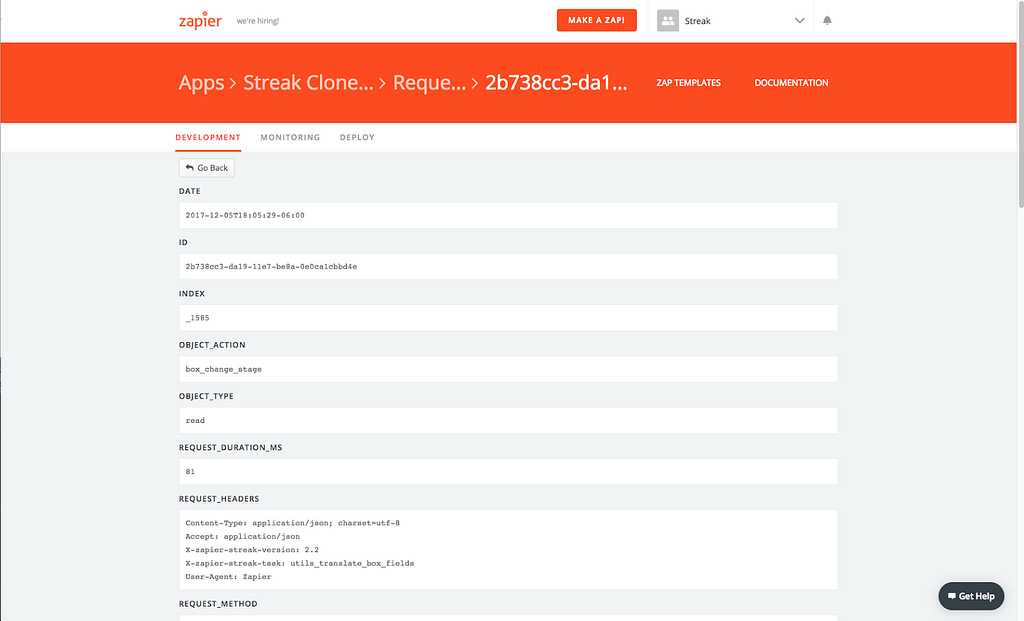Click the X-zapier-streak-version: 2.2 line
Screen dimensions: 1024x621
(252, 550)
